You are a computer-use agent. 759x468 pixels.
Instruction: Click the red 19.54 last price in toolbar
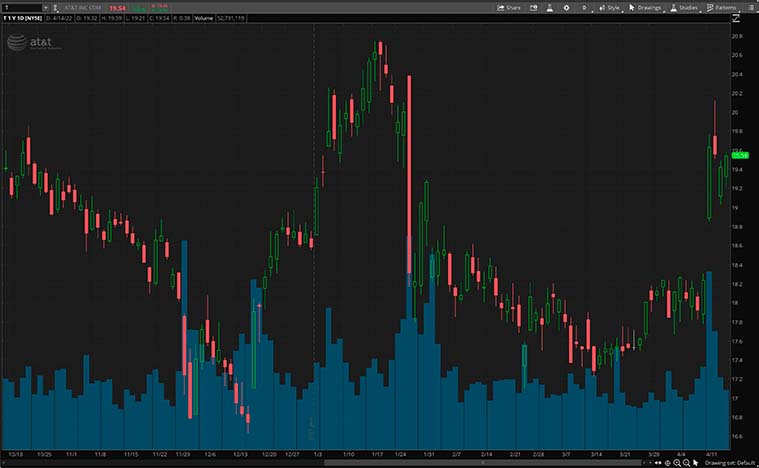point(117,8)
